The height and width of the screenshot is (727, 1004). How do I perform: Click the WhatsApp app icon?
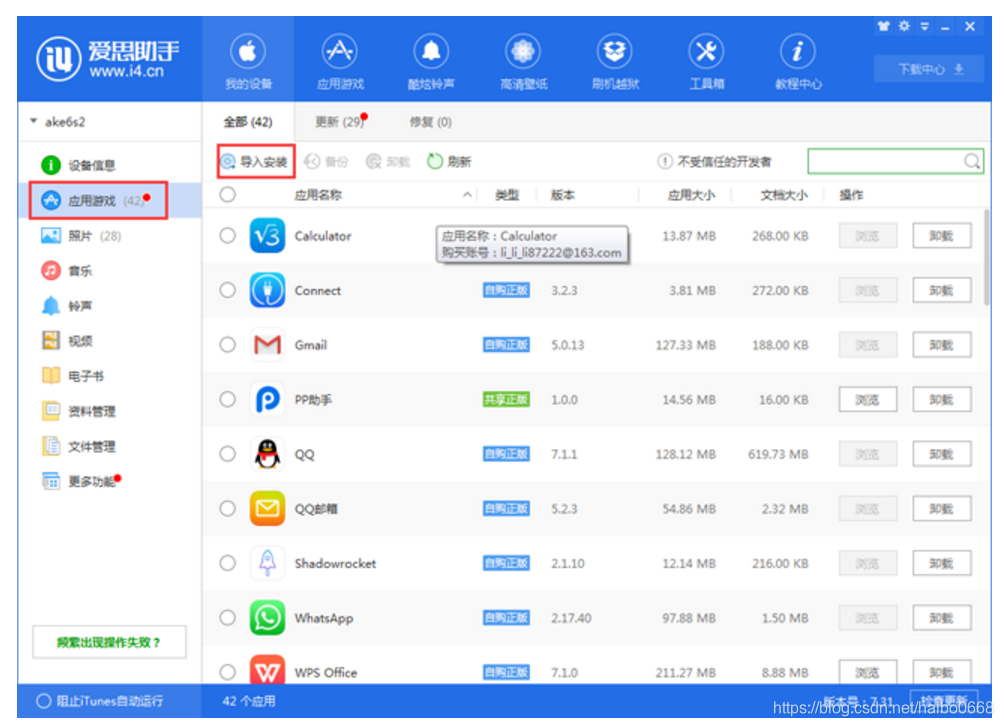pos(267,617)
